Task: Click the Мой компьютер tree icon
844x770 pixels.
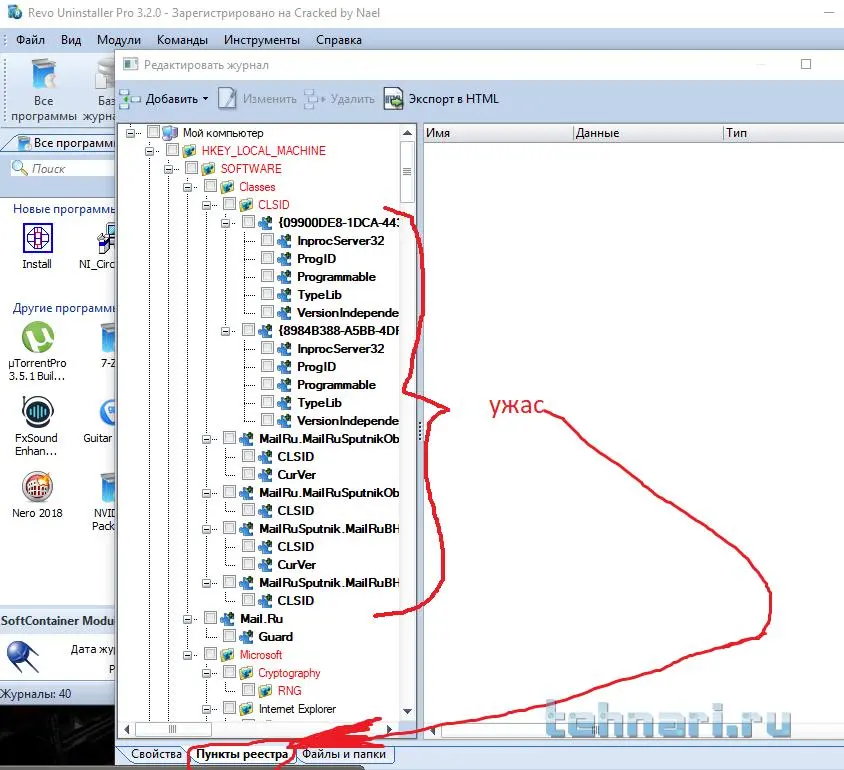Action: (x=170, y=132)
